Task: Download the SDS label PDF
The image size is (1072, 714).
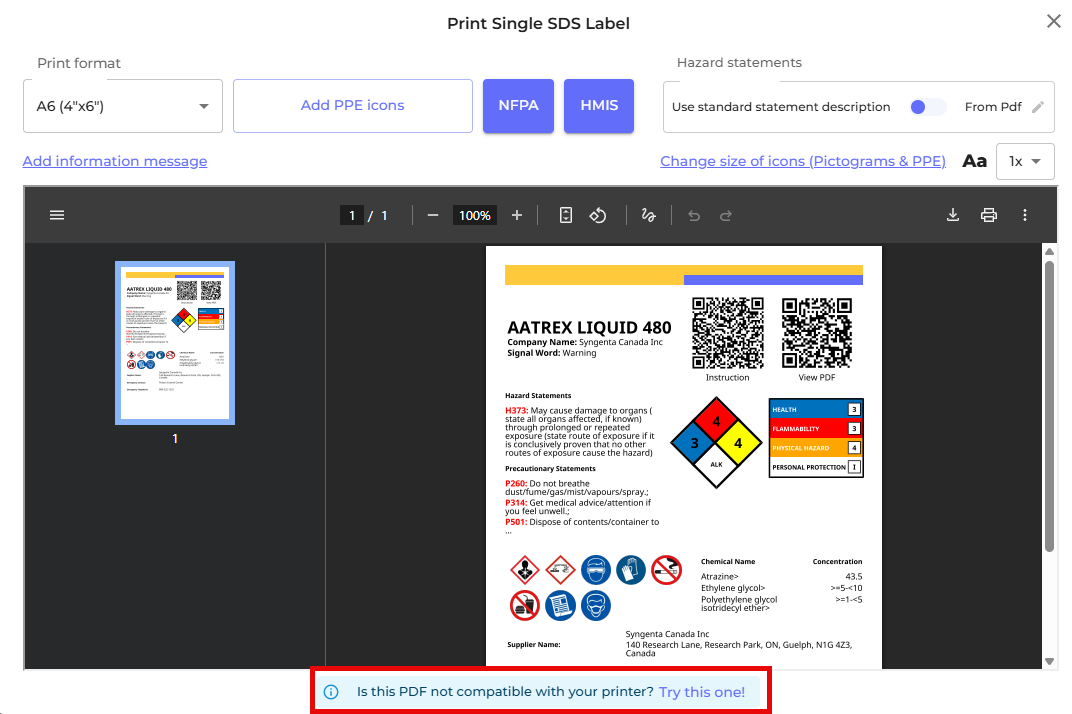Action: click(952, 215)
